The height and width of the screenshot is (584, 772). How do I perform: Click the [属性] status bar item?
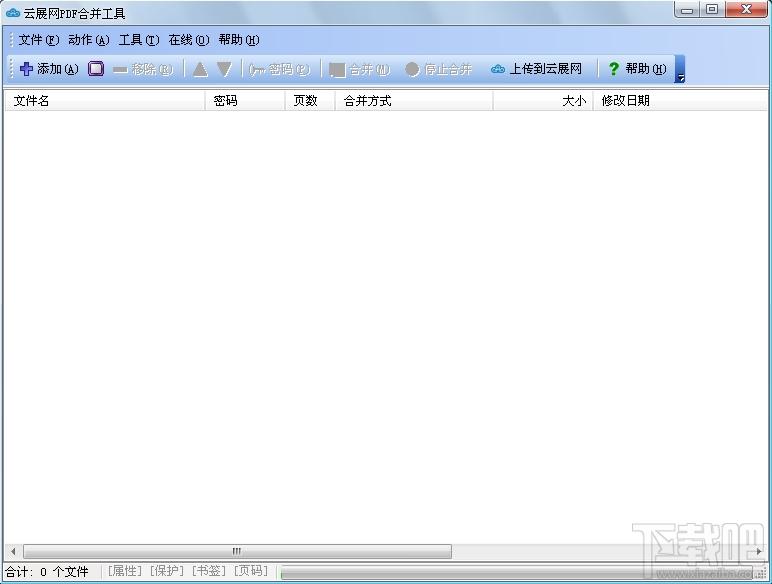click(x=125, y=571)
